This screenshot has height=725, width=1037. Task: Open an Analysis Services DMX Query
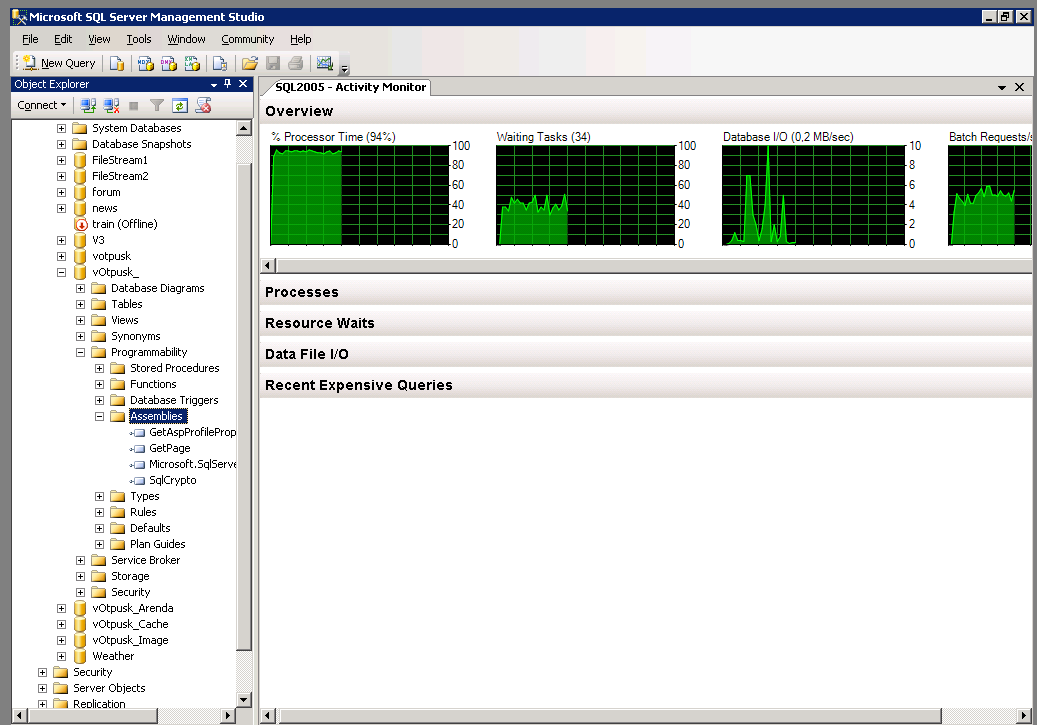tap(169, 64)
